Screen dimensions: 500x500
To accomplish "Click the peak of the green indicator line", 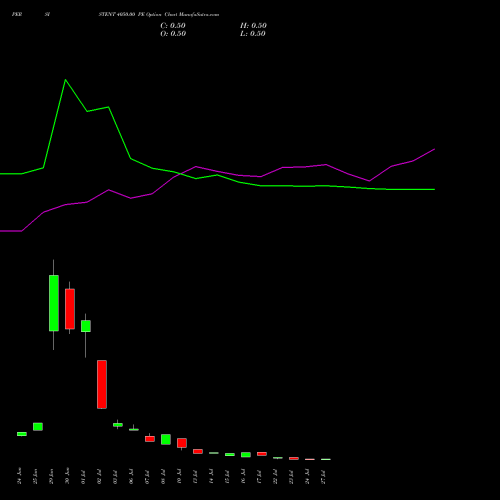I will [x=65, y=80].
